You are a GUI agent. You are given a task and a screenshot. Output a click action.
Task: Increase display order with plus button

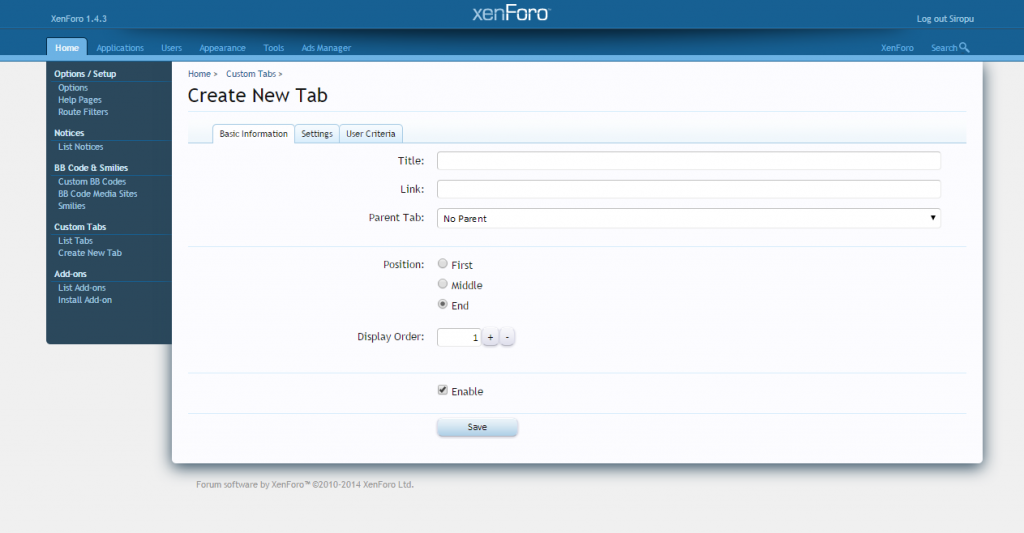click(490, 338)
